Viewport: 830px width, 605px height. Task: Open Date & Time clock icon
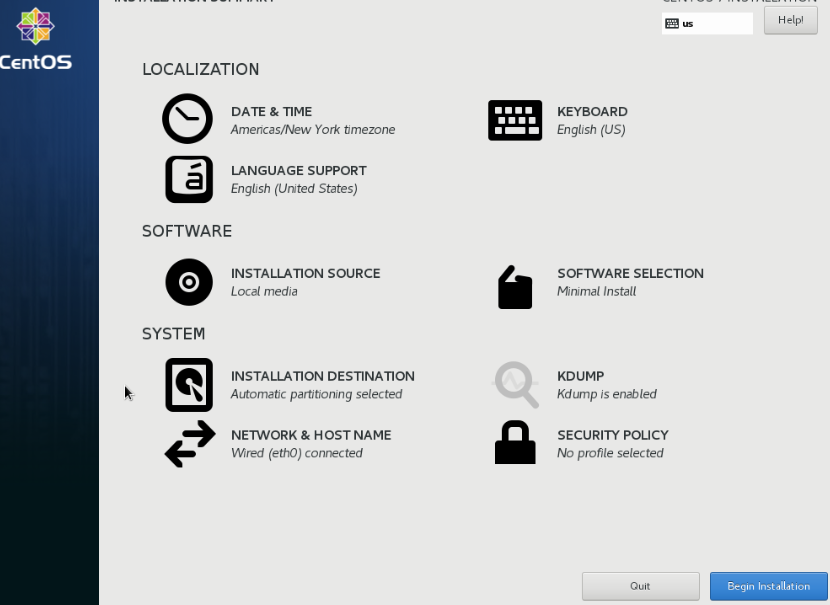187,119
